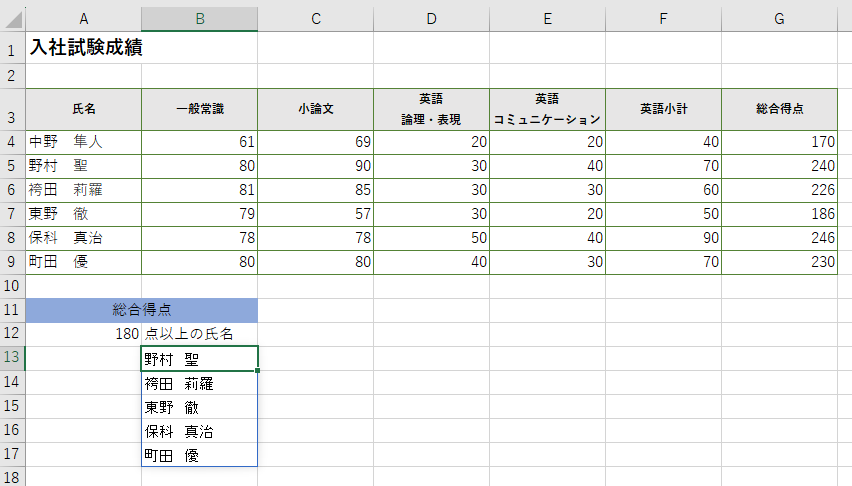Screen dimensions: 852x486
Task: Click total score cell 186
Action: pos(779,214)
